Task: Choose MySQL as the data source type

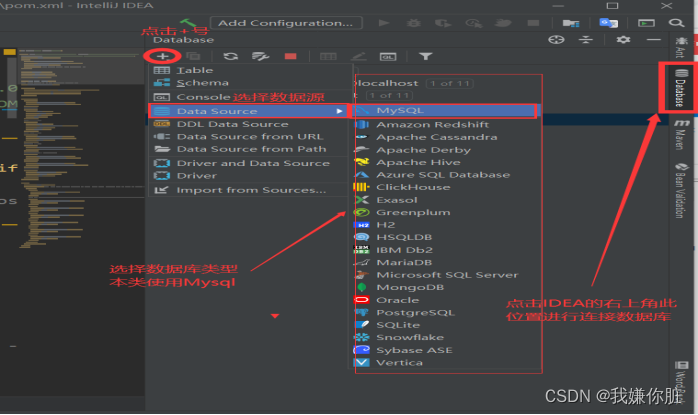Action: coord(446,110)
